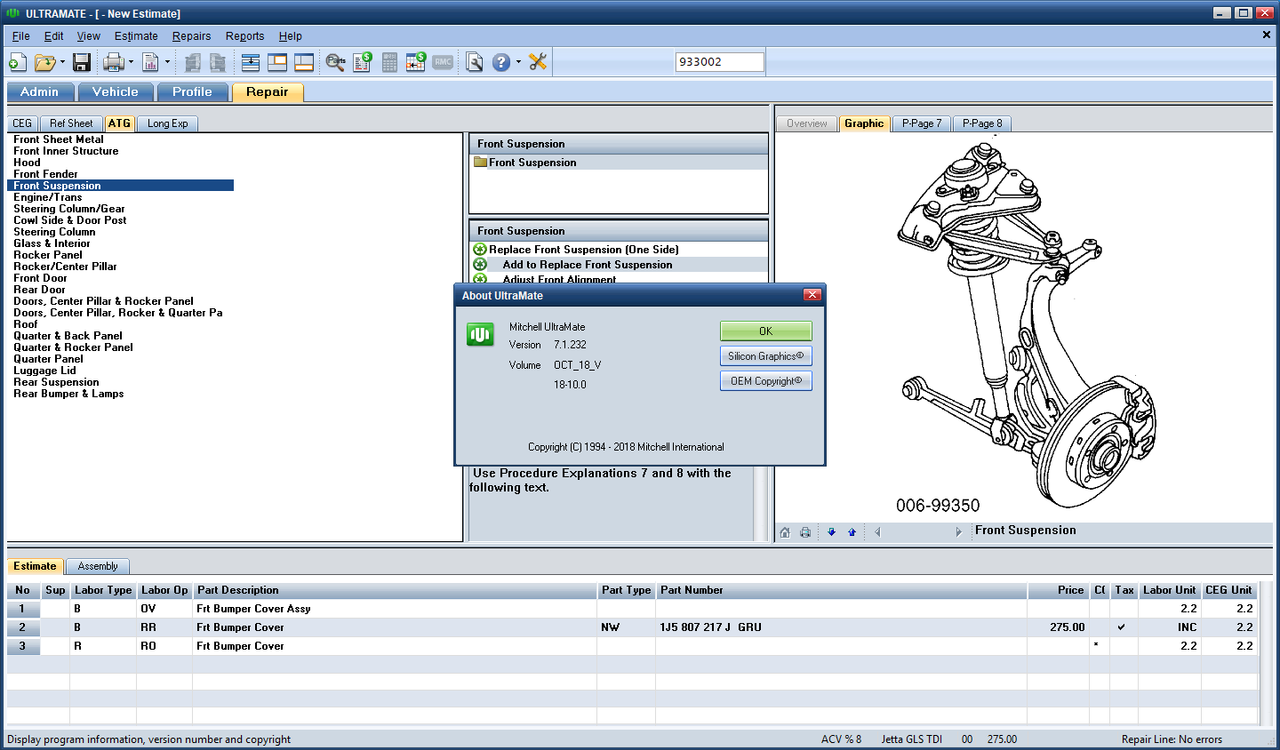
Task: Click the report document chart icon
Action: 150,62
